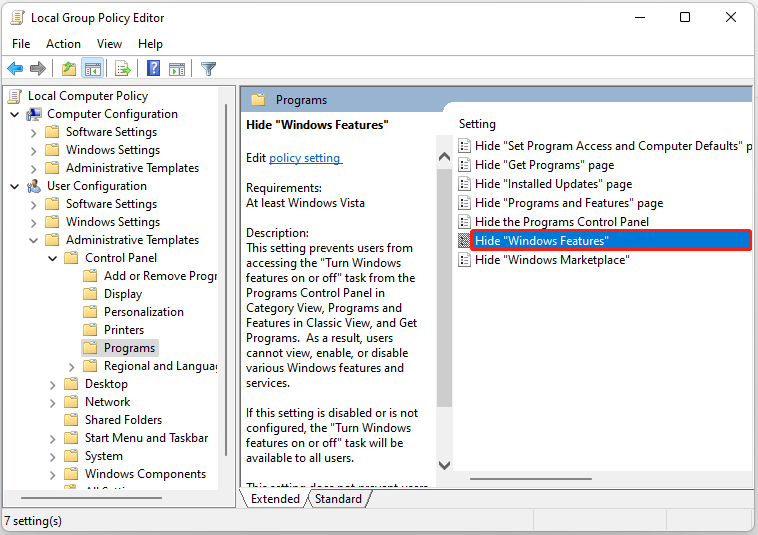Click description pane scroll up arrow
This screenshot has height=535, width=758.
point(444,157)
